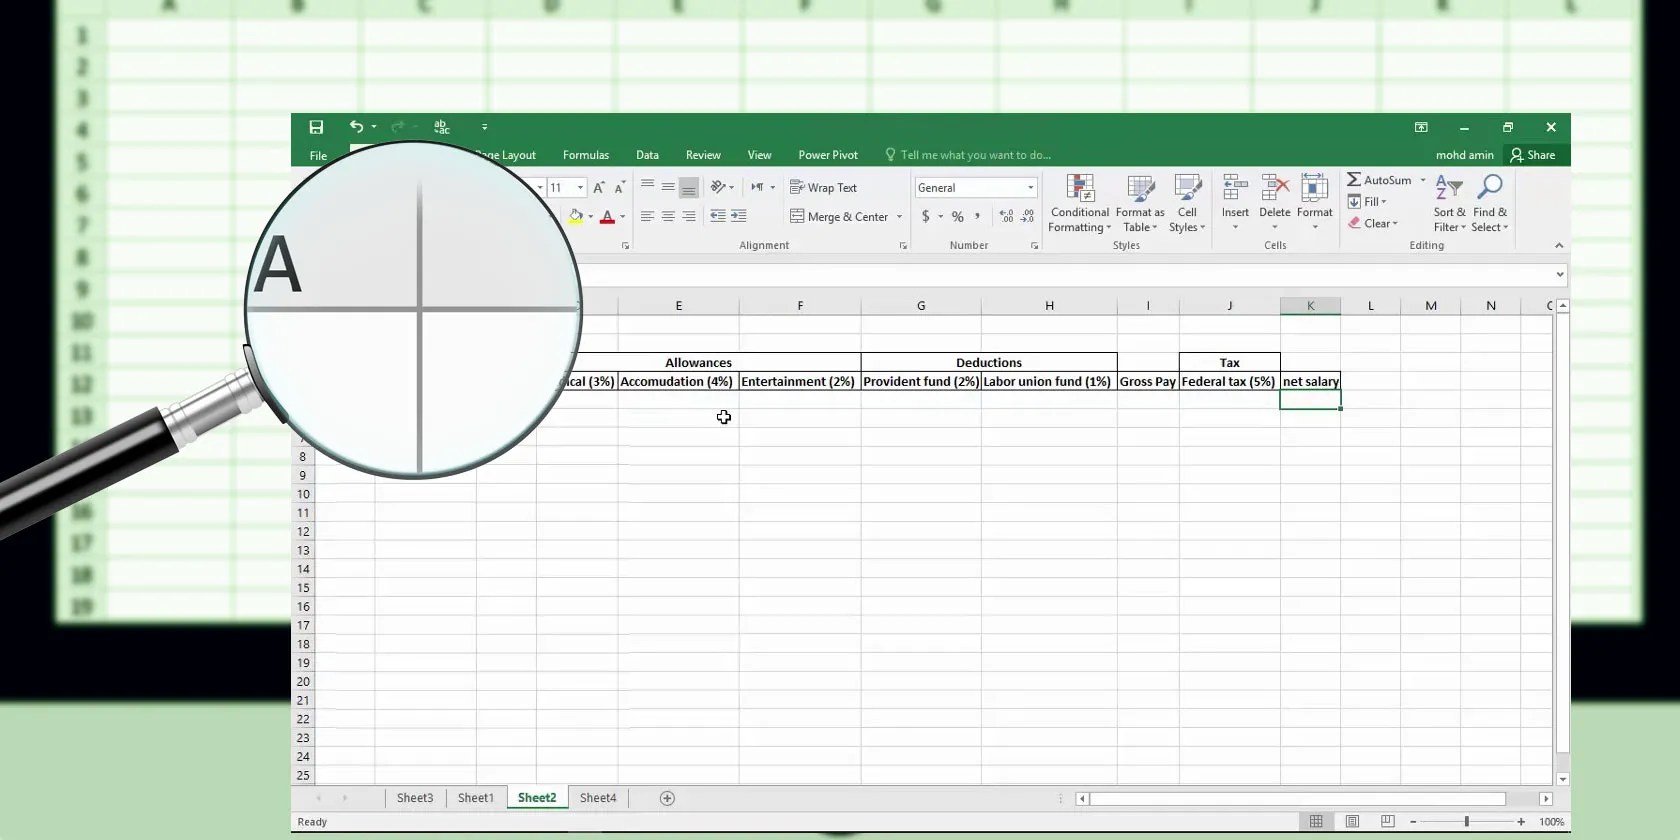The image size is (1680, 840).
Task: Open the Review ribbon tab
Action: pos(703,155)
